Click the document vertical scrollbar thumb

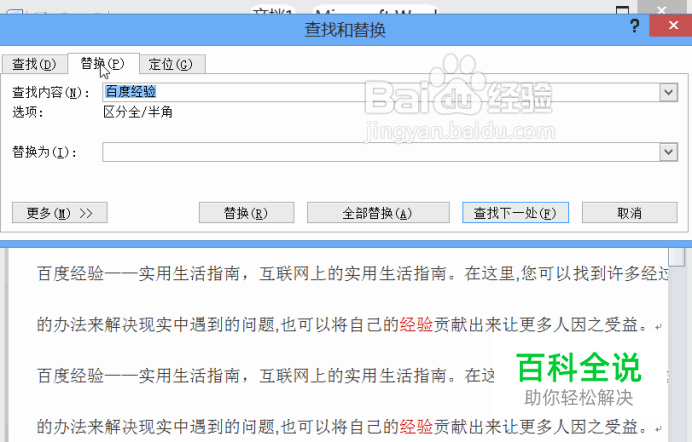(677, 257)
